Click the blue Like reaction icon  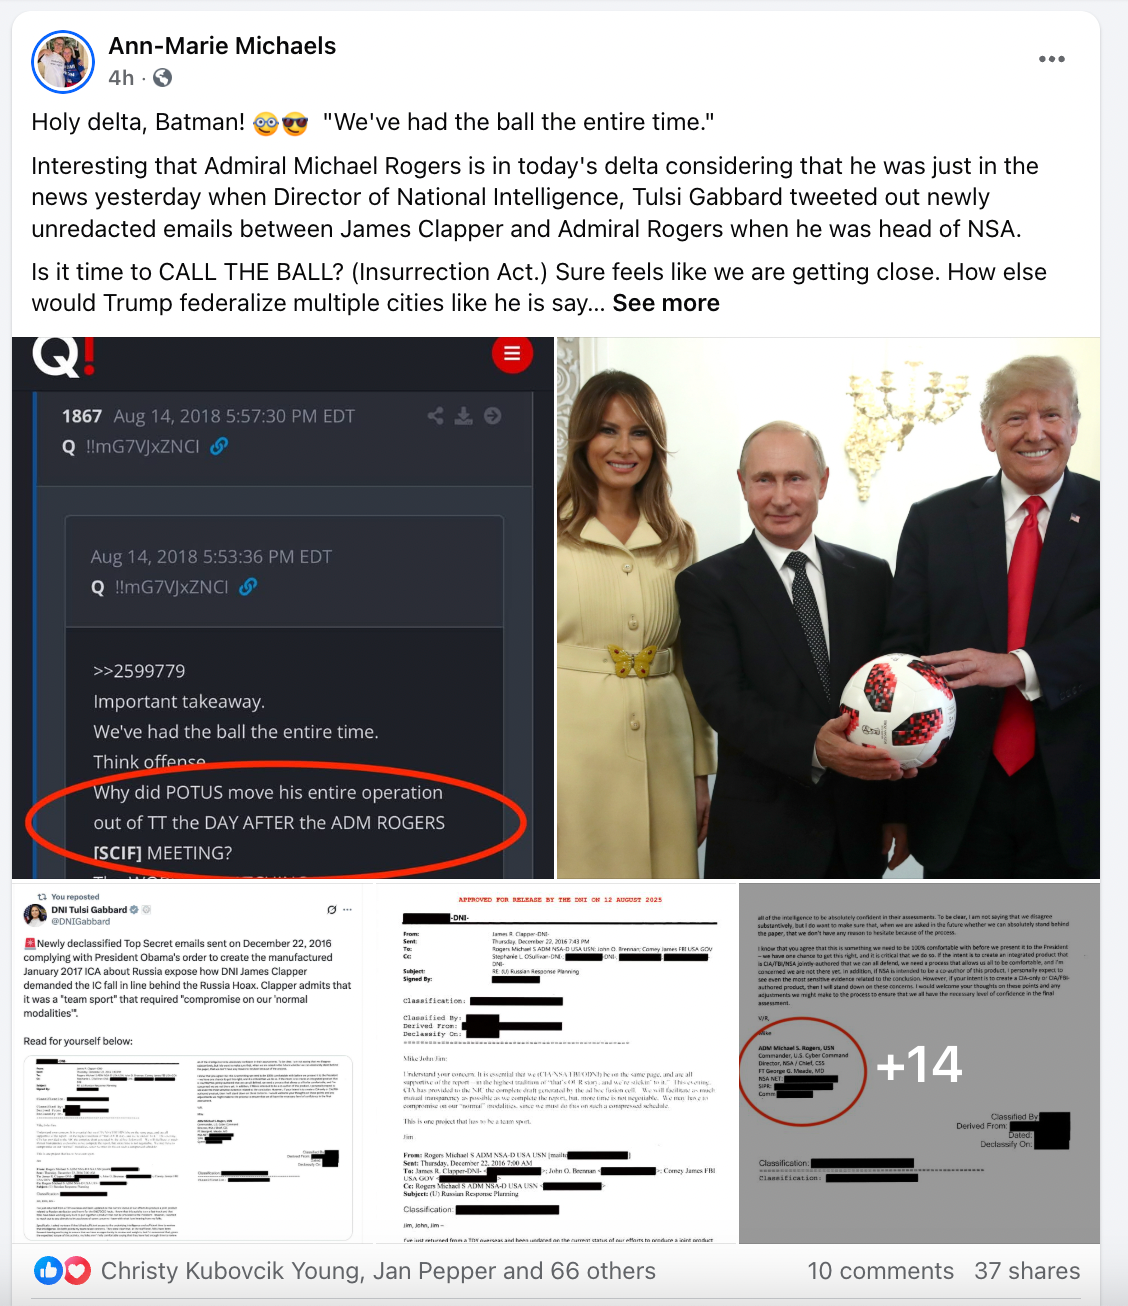[x=48, y=1270]
